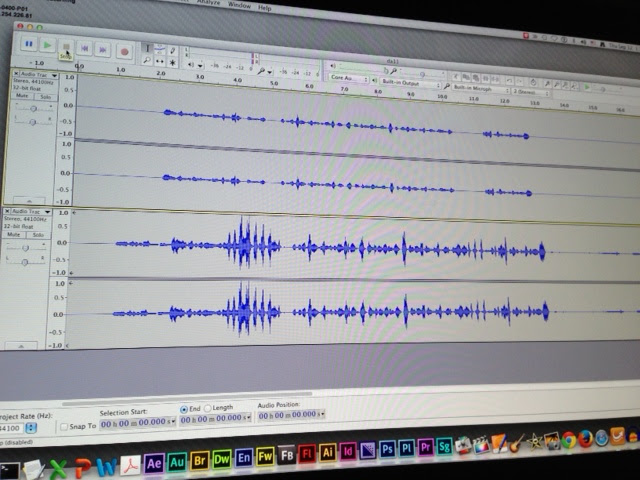Click the Pause transport button
Image resolution: width=640 pixels, height=480 pixels.
coord(29,44)
